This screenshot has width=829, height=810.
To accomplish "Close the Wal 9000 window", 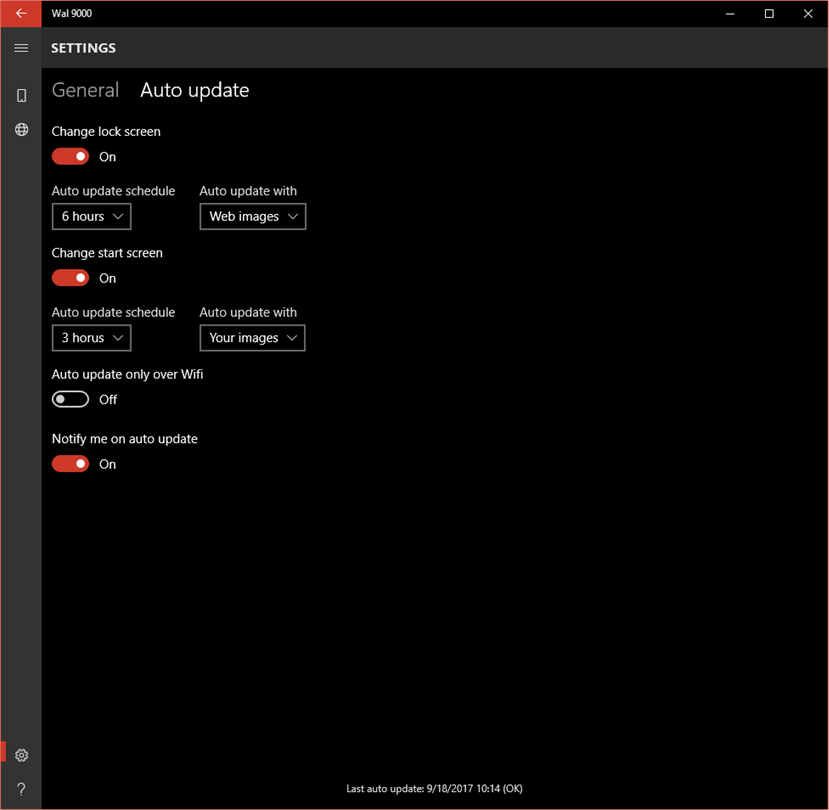I will (x=808, y=14).
